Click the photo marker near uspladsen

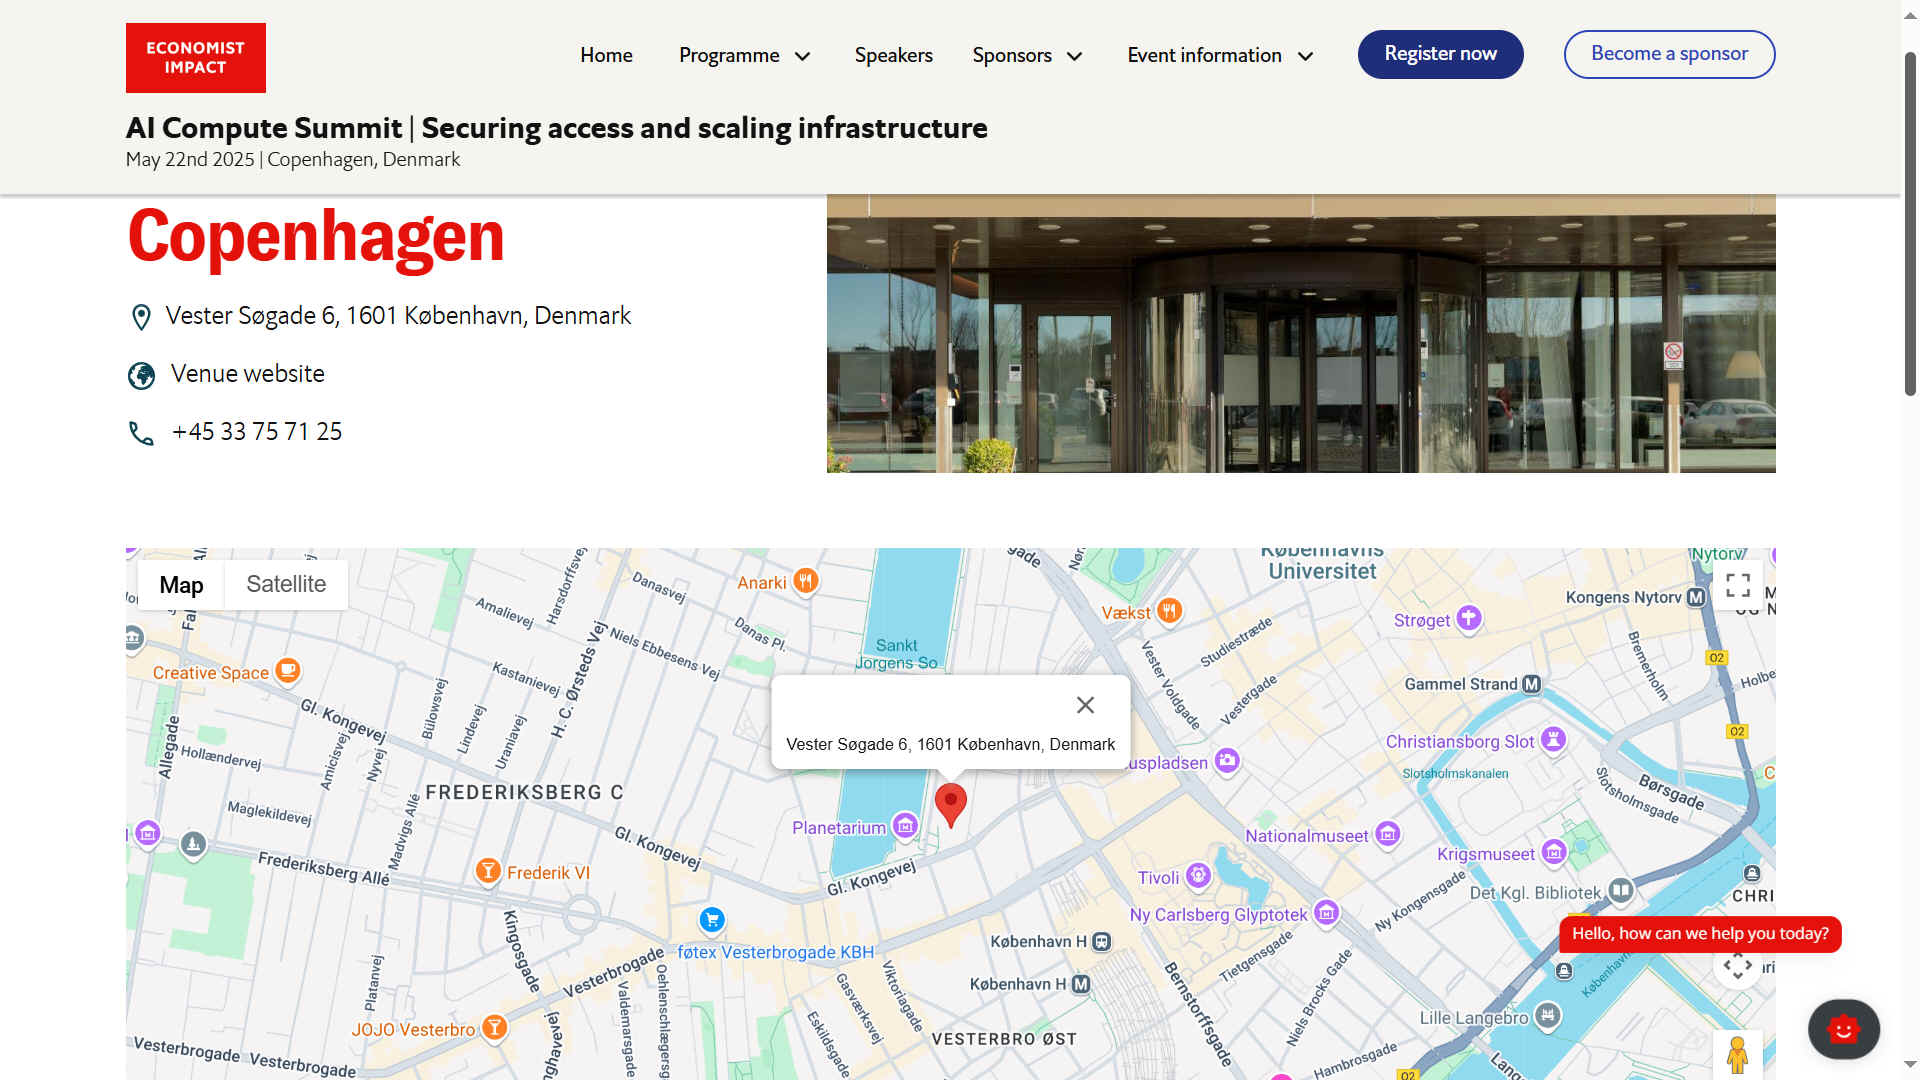tap(1227, 760)
